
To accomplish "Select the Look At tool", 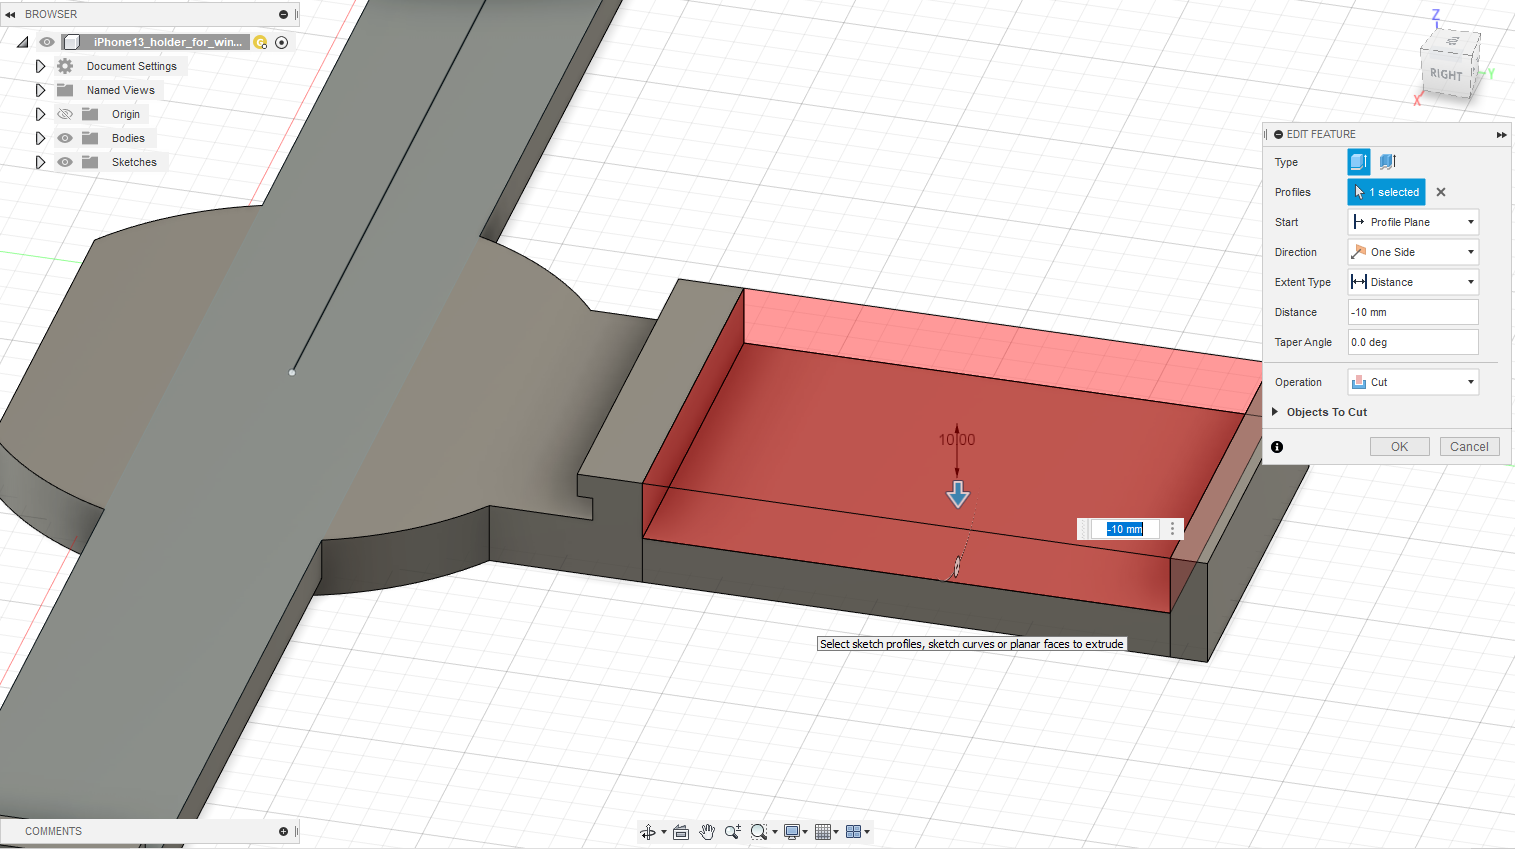I will (681, 832).
